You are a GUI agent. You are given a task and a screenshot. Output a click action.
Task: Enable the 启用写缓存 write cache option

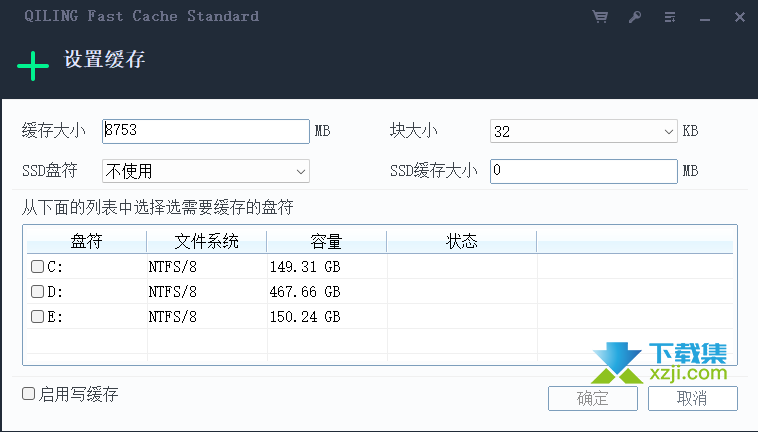pos(29,394)
